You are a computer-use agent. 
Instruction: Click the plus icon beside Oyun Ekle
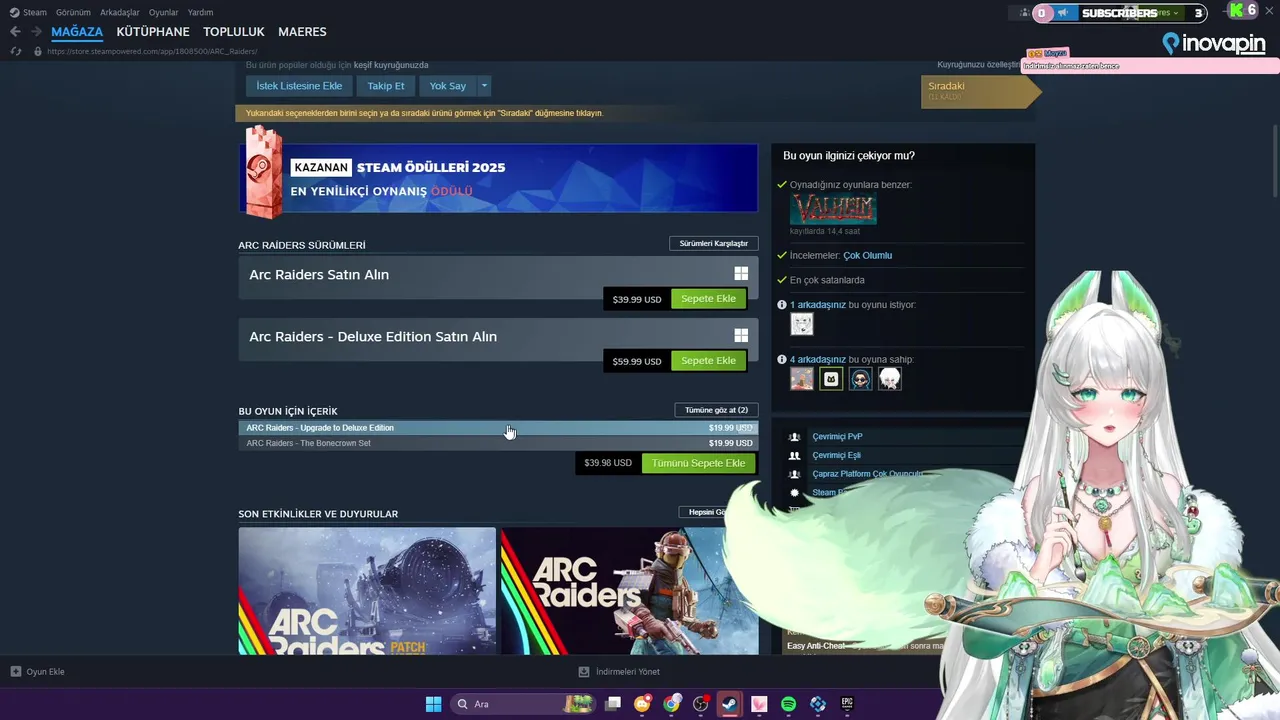pos(15,672)
